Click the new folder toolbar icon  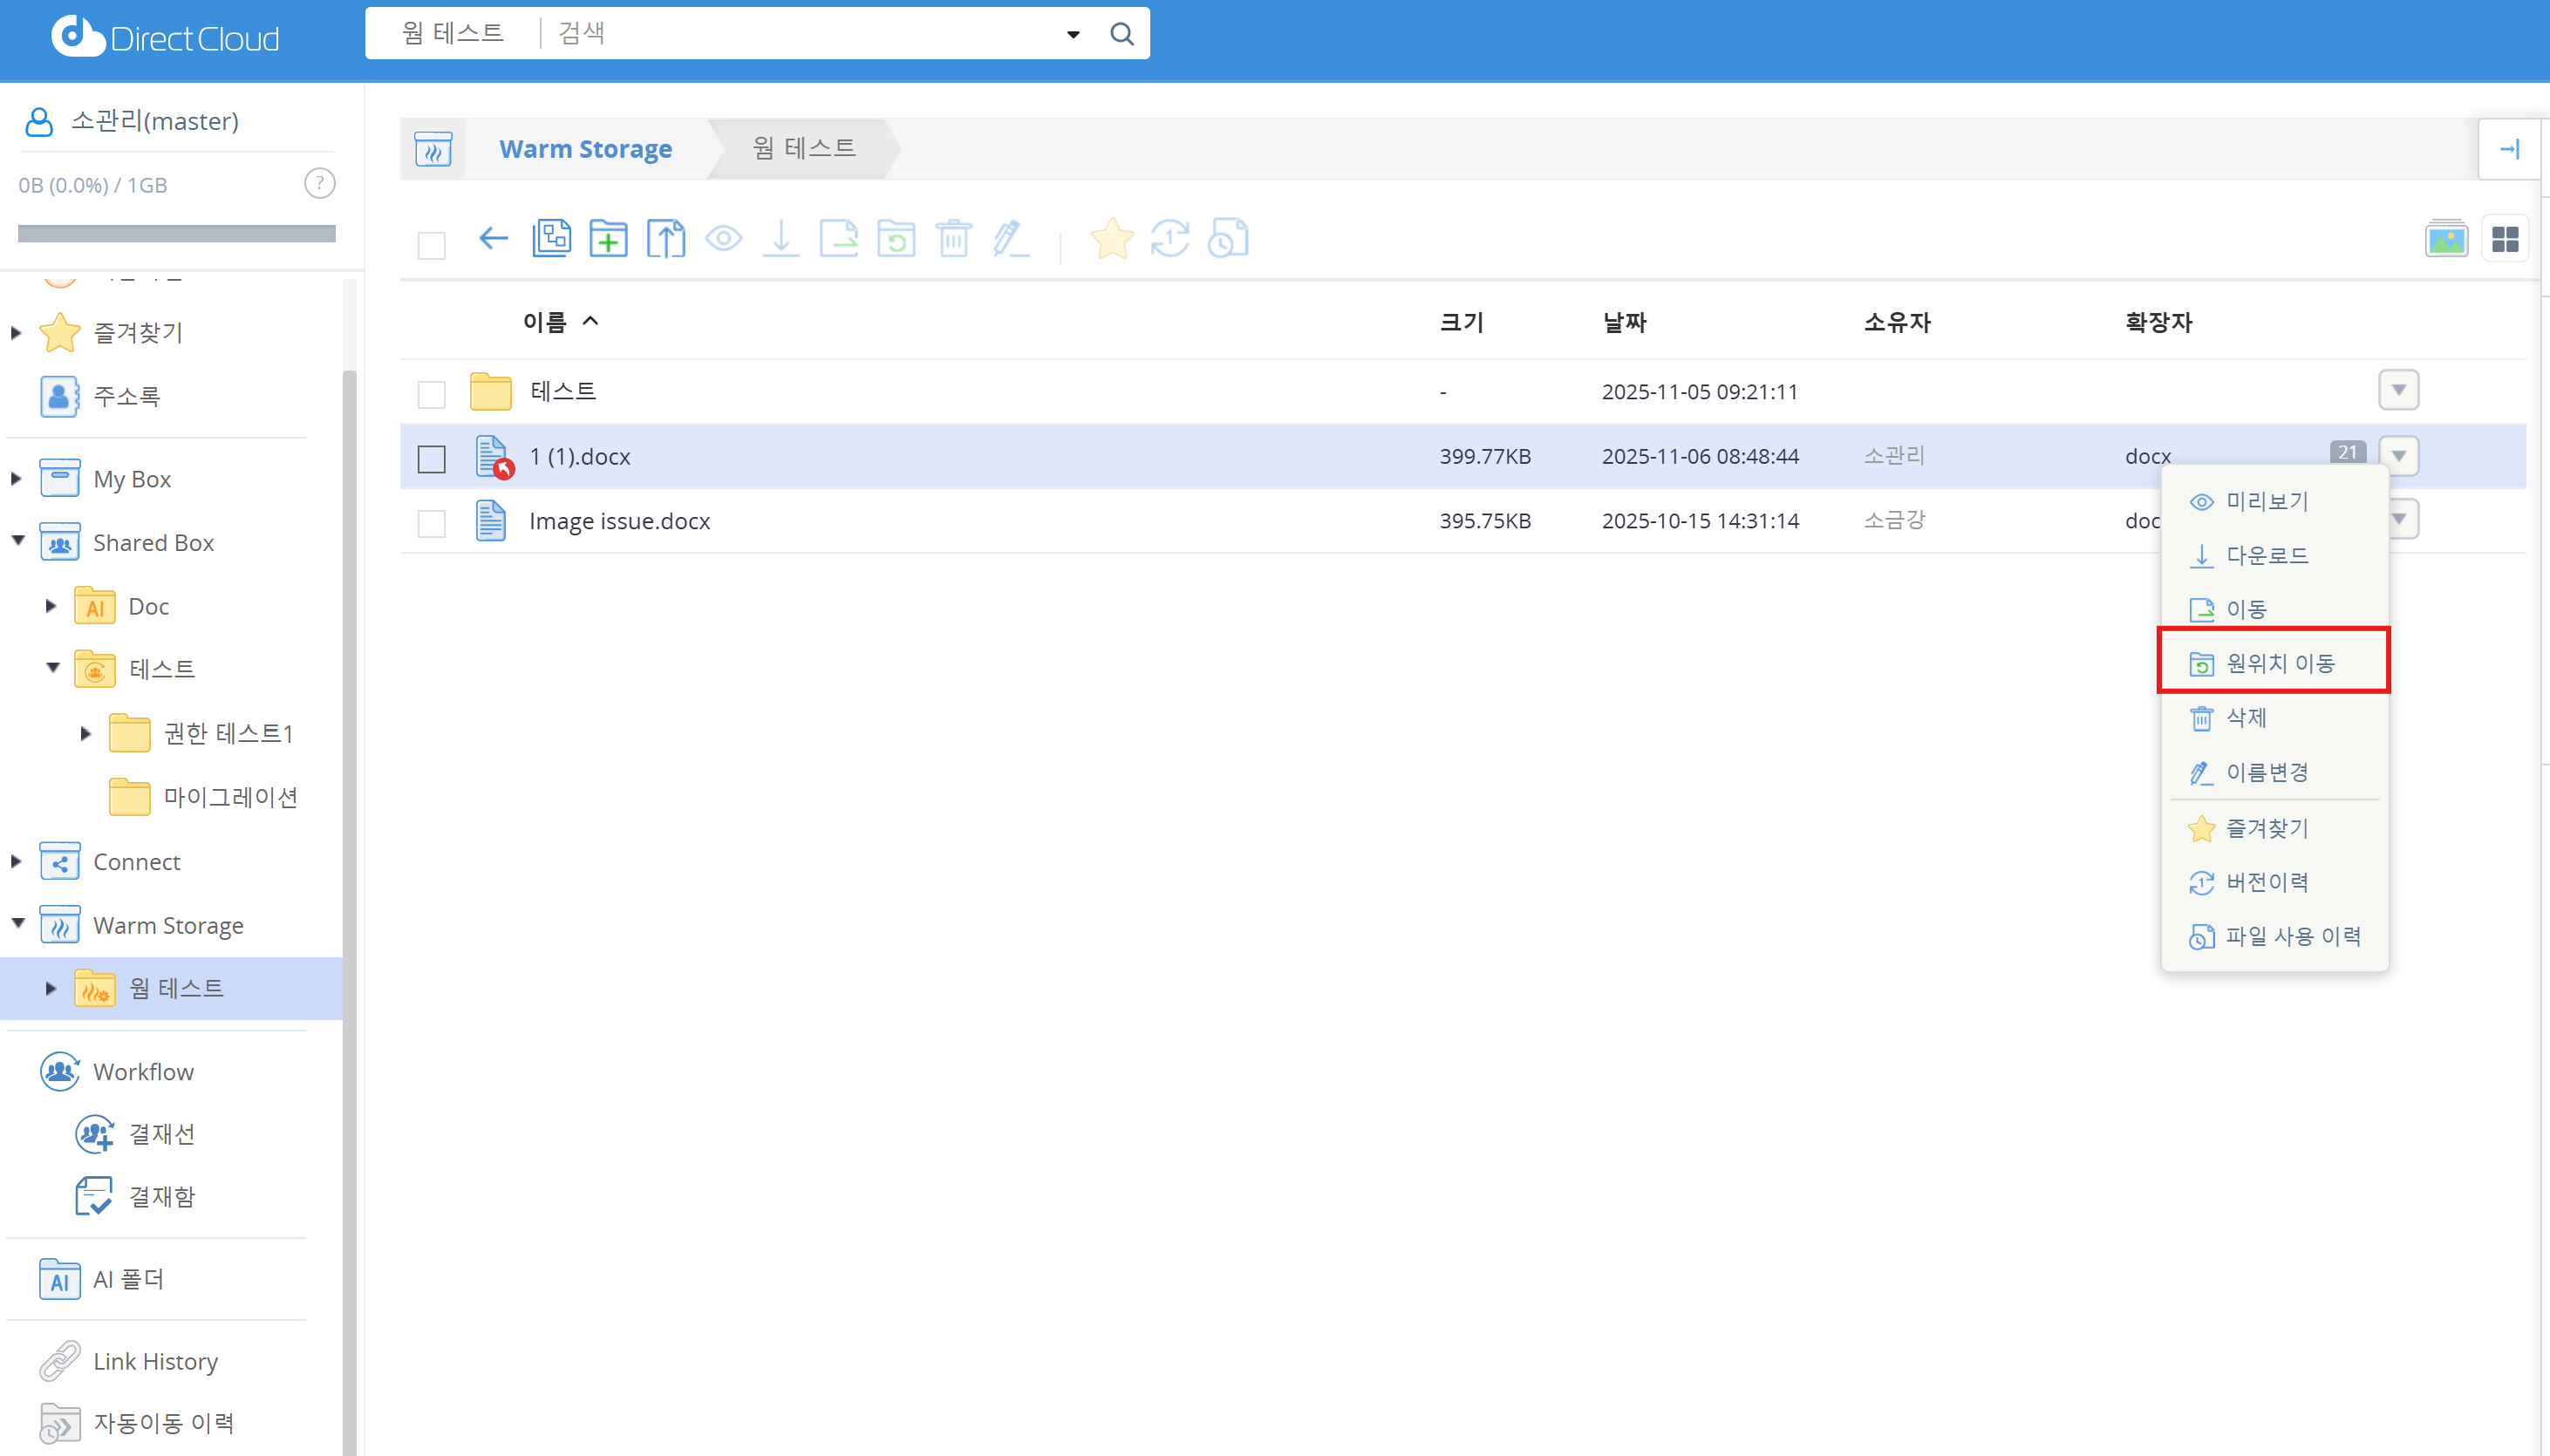[608, 239]
